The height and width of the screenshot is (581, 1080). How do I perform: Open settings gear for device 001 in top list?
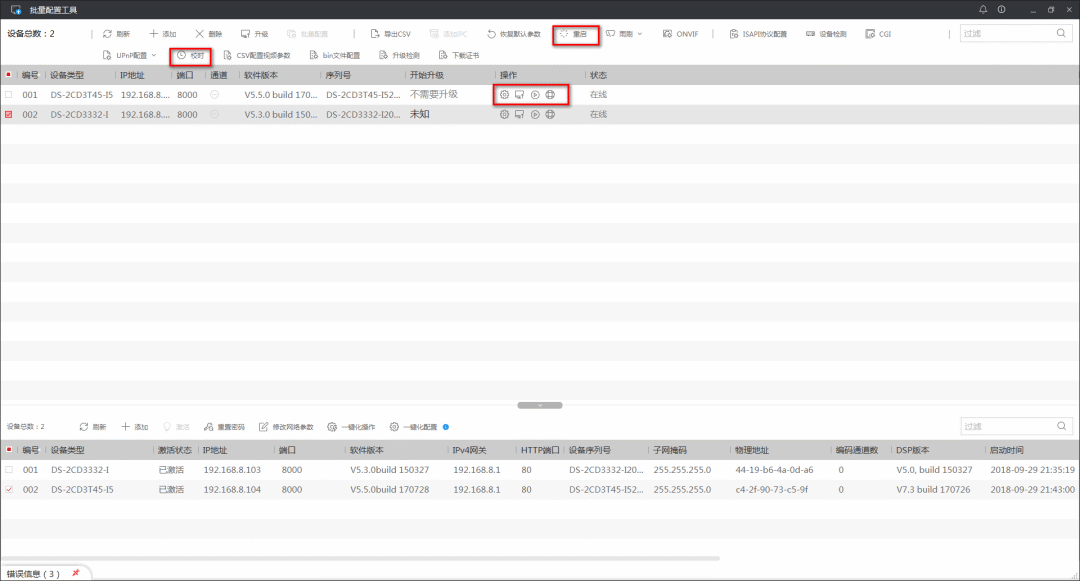point(505,95)
